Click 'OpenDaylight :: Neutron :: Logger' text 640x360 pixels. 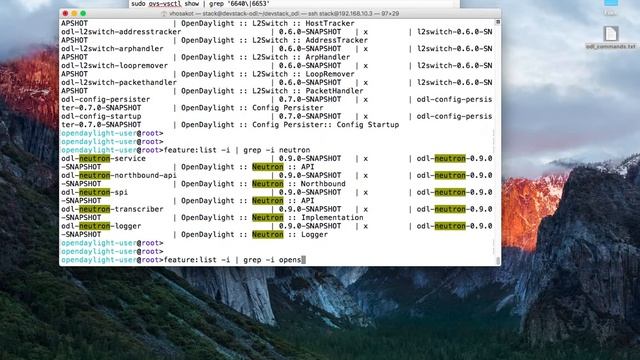254,234
